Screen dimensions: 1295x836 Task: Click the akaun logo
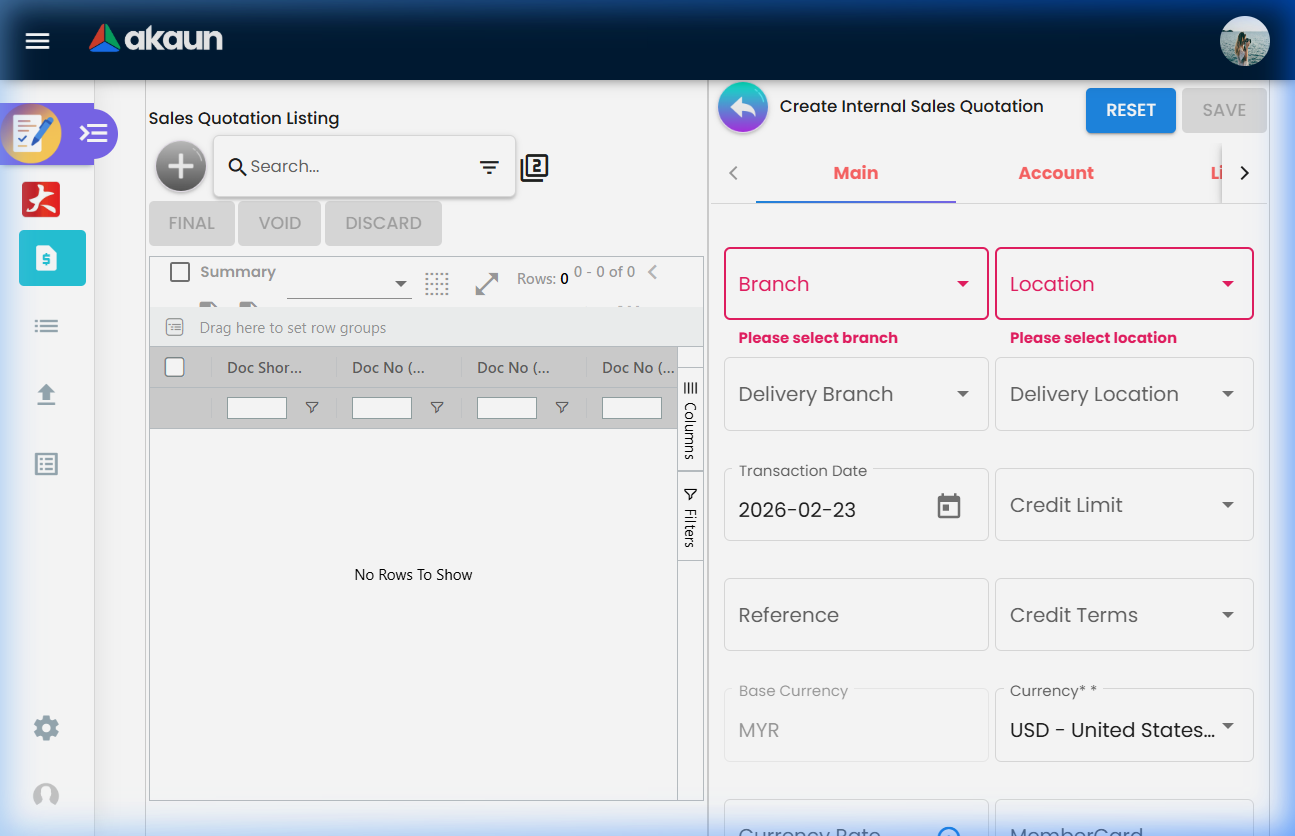coord(155,39)
